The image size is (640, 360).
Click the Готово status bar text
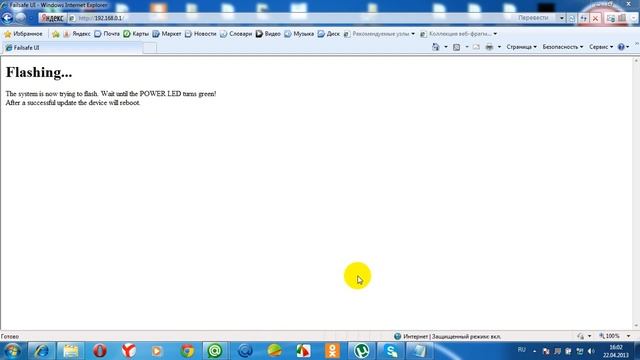coord(10,337)
